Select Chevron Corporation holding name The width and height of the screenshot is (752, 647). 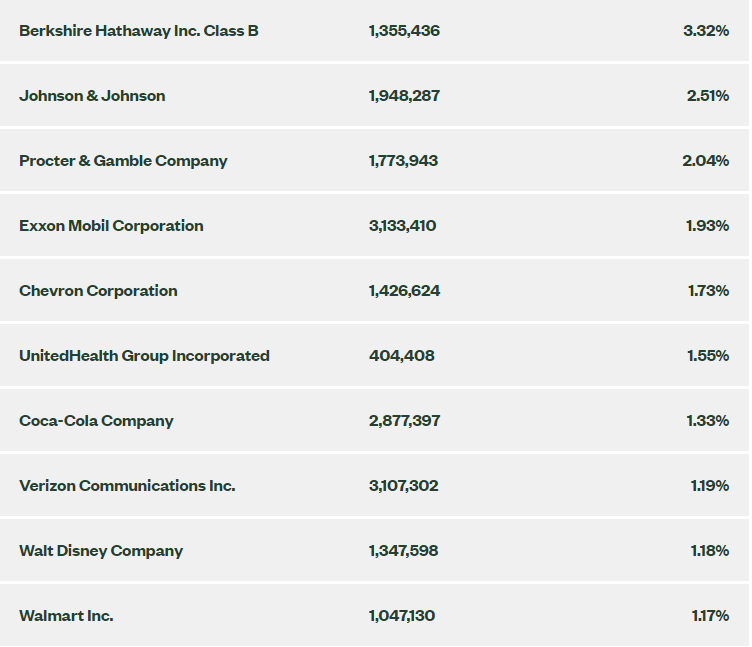click(x=98, y=291)
